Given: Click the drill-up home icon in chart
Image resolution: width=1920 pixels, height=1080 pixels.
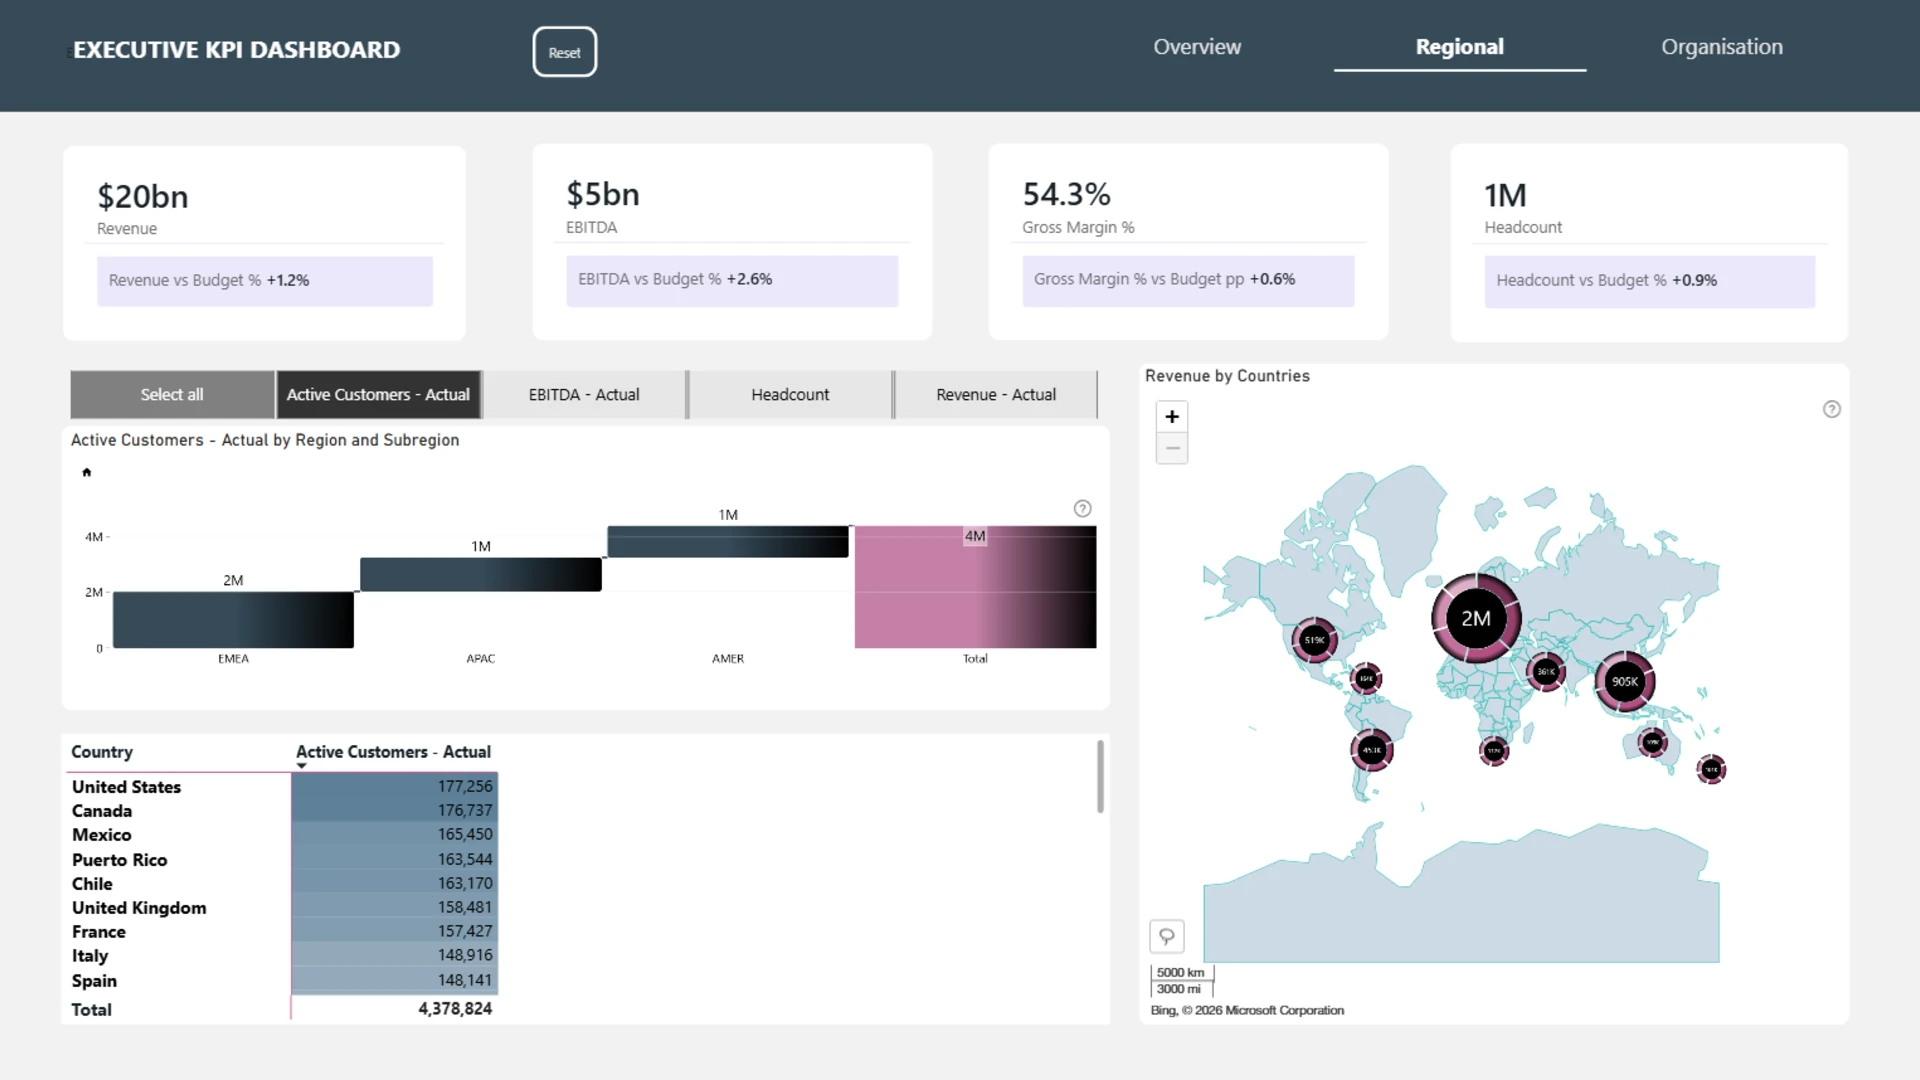Looking at the screenshot, I should coord(87,472).
